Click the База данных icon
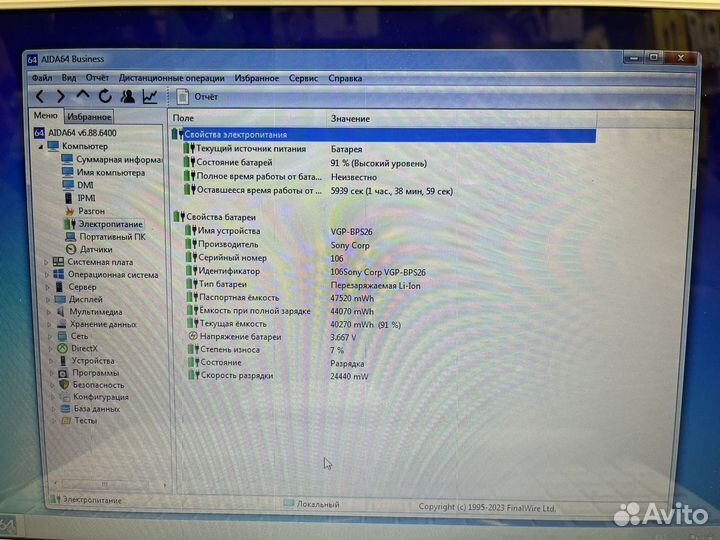The width and height of the screenshot is (720, 540). (x=66, y=409)
